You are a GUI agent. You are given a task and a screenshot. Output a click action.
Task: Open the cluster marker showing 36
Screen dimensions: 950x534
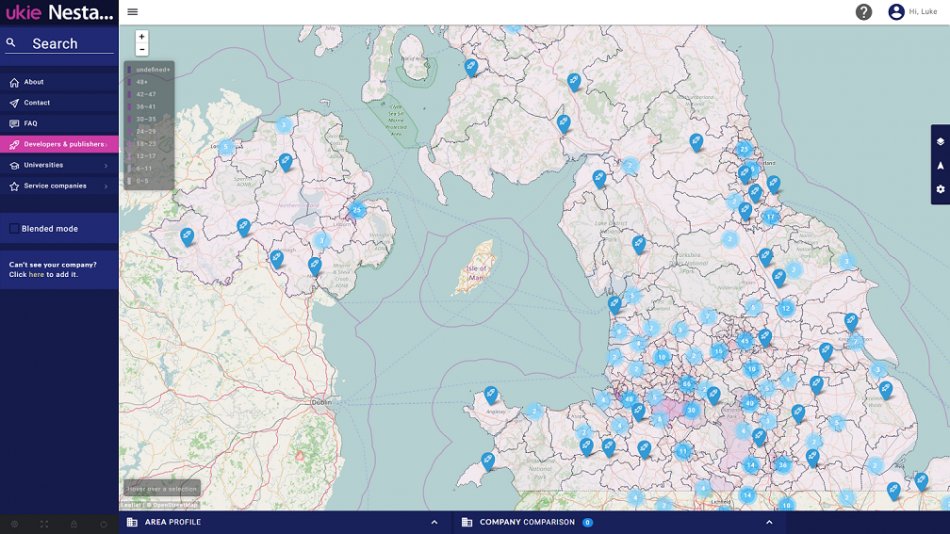coord(782,465)
